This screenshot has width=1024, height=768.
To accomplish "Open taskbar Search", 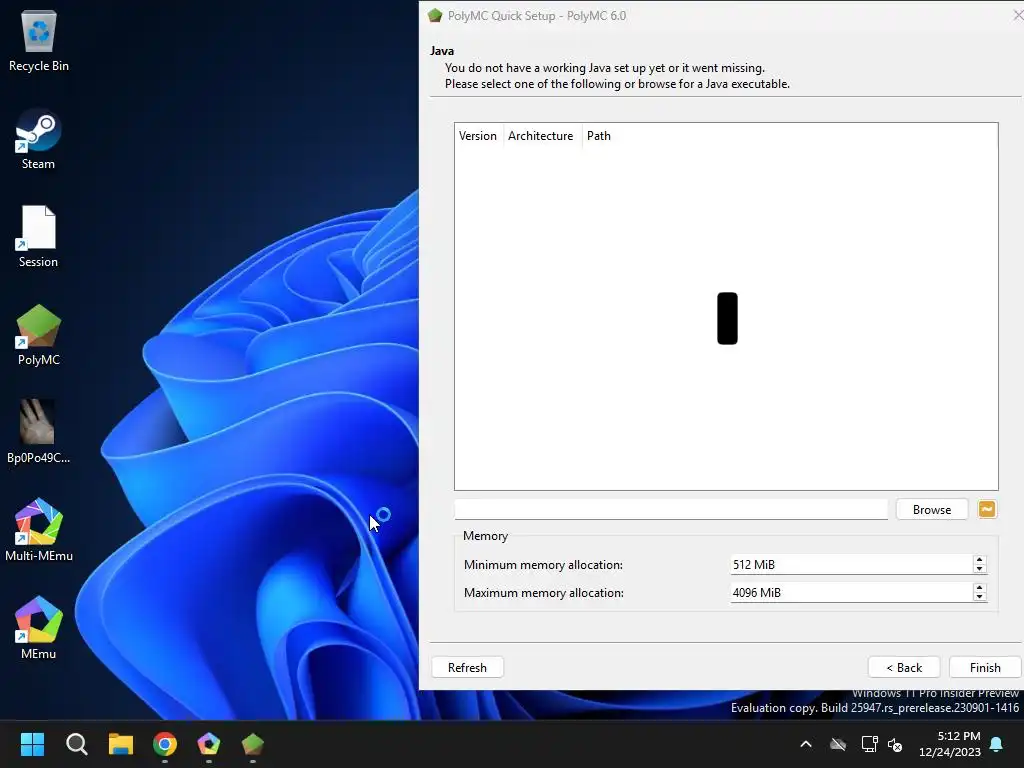I will tap(76, 744).
